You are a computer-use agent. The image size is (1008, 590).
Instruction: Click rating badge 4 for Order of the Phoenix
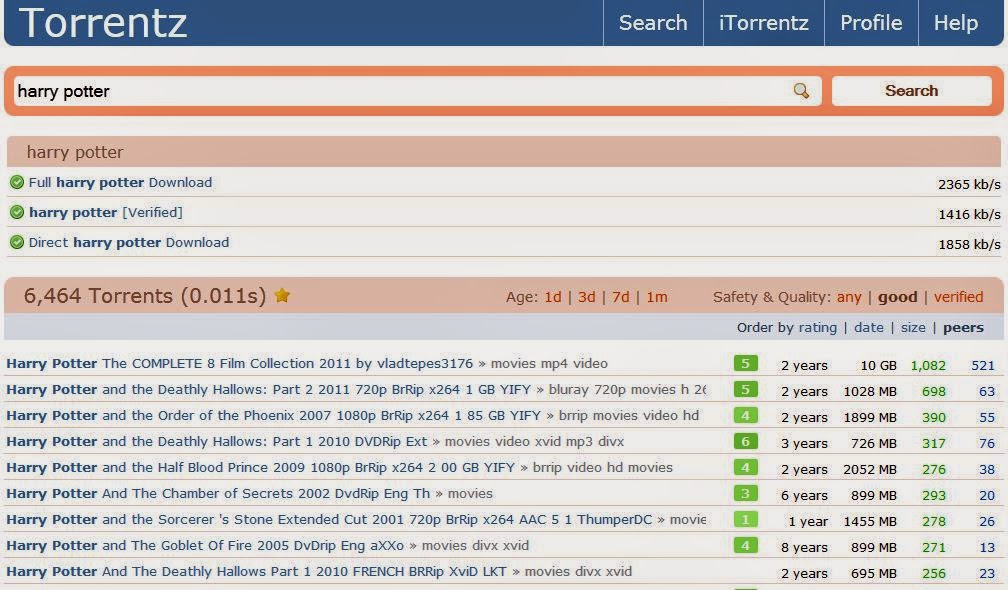click(x=746, y=415)
